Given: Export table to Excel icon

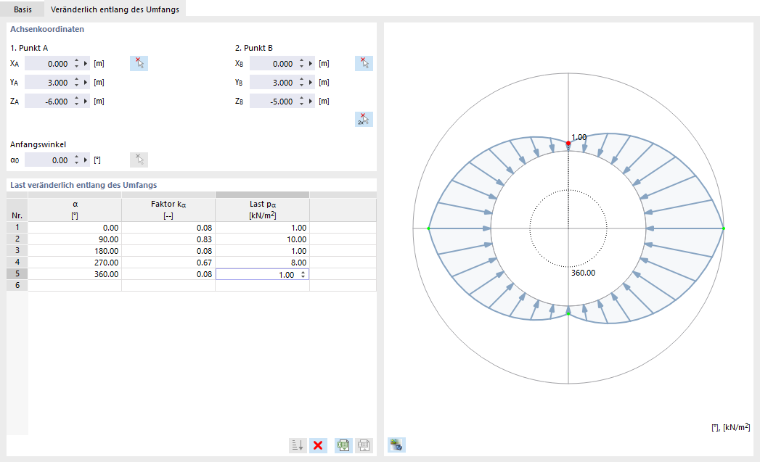Looking at the screenshot, I should [344, 445].
